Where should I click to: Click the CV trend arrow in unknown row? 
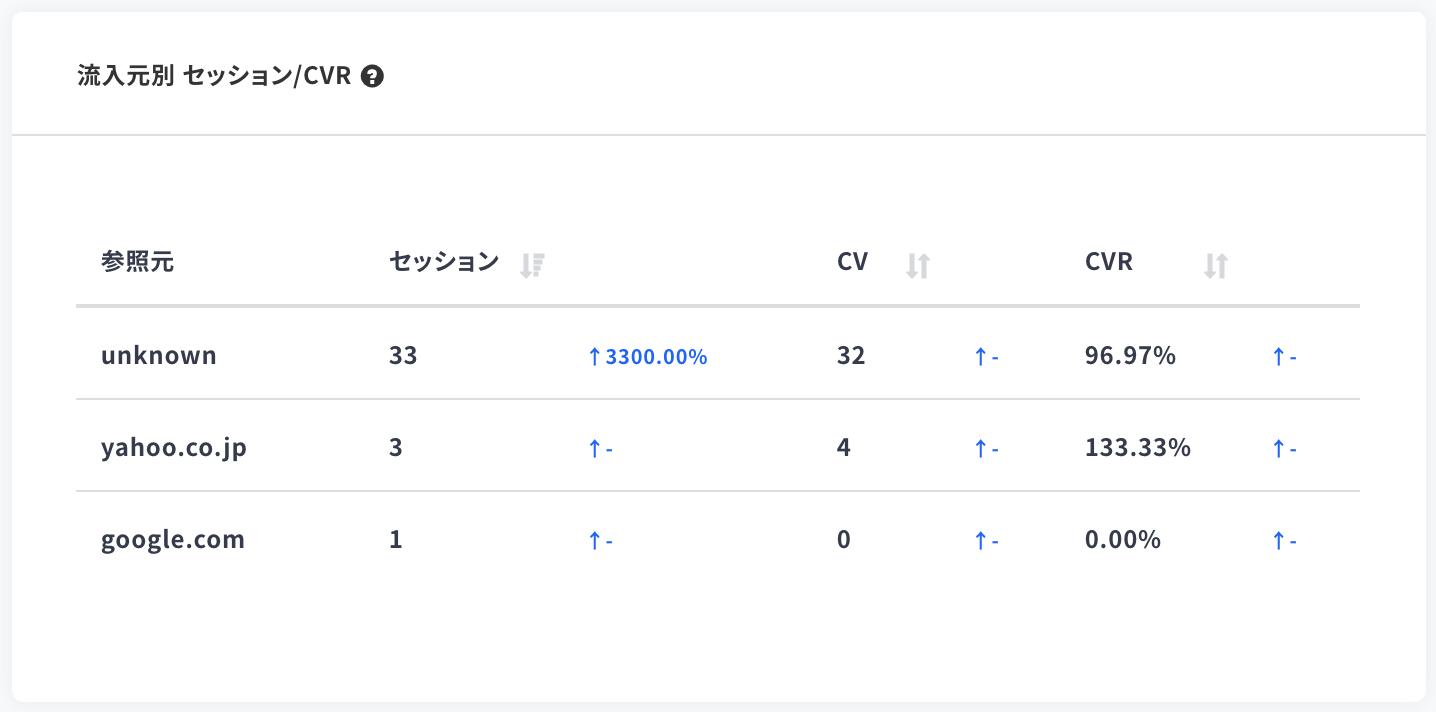coord(987,356)
